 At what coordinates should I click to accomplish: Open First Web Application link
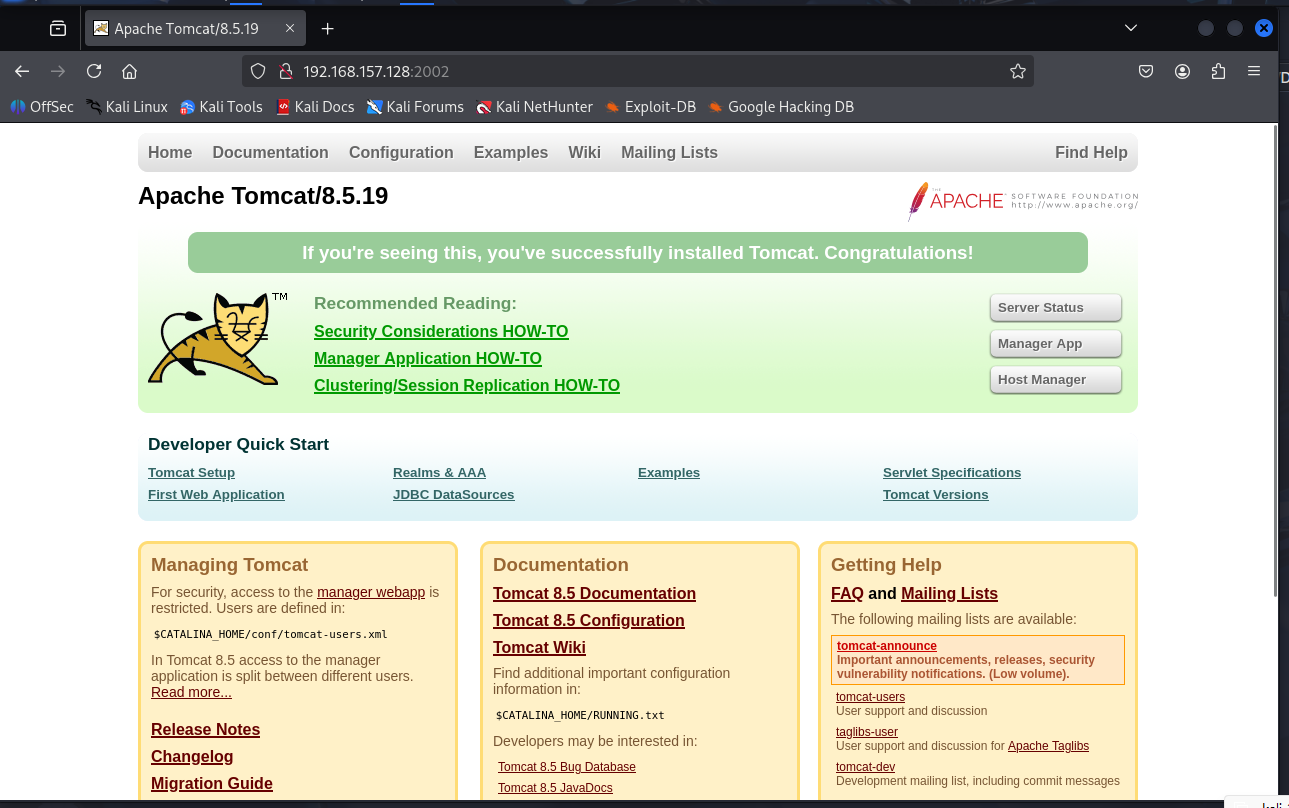216,494
